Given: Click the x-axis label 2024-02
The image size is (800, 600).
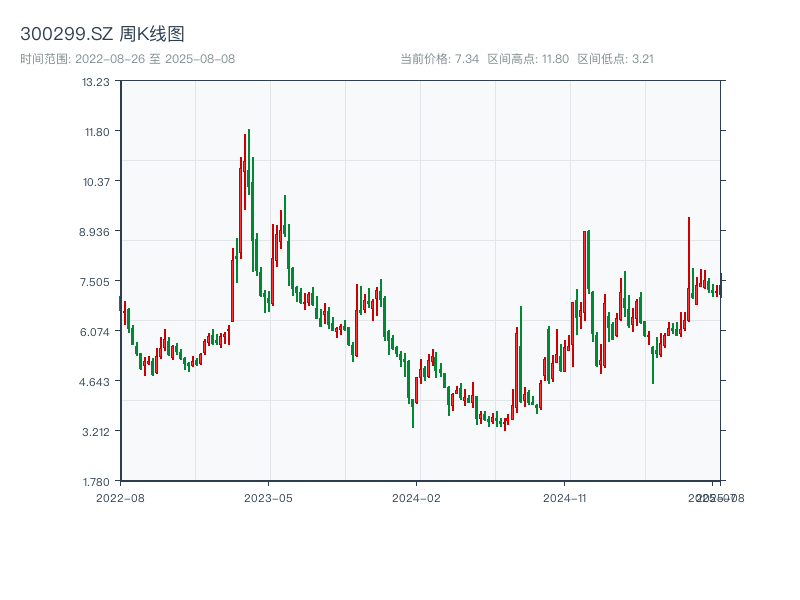Looking at the screenshot, I should (416, 498).
